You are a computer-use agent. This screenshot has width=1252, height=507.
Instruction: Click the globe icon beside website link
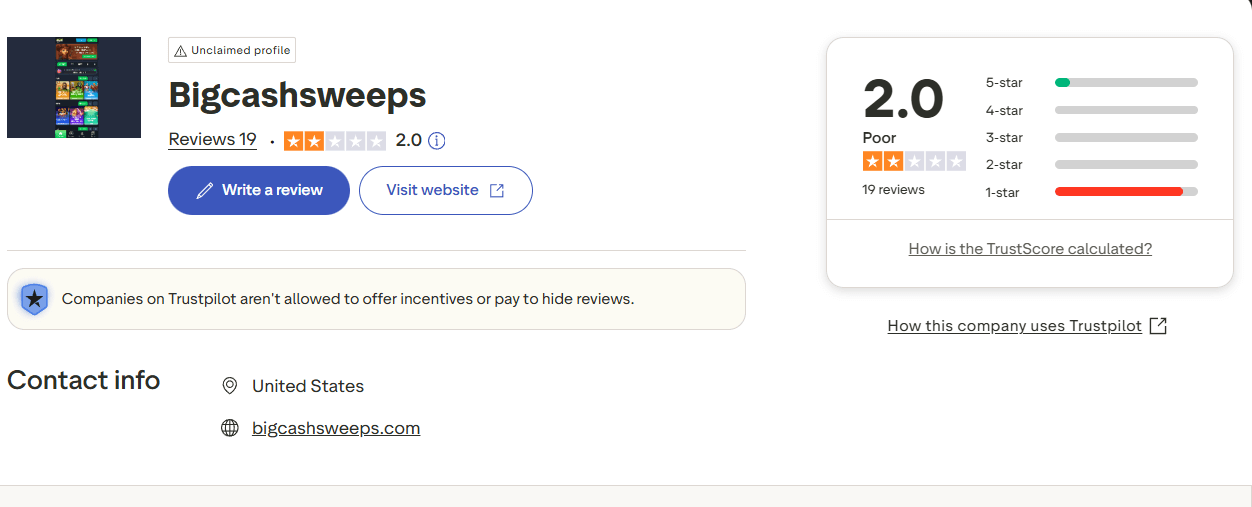click(x=230, y=428)
